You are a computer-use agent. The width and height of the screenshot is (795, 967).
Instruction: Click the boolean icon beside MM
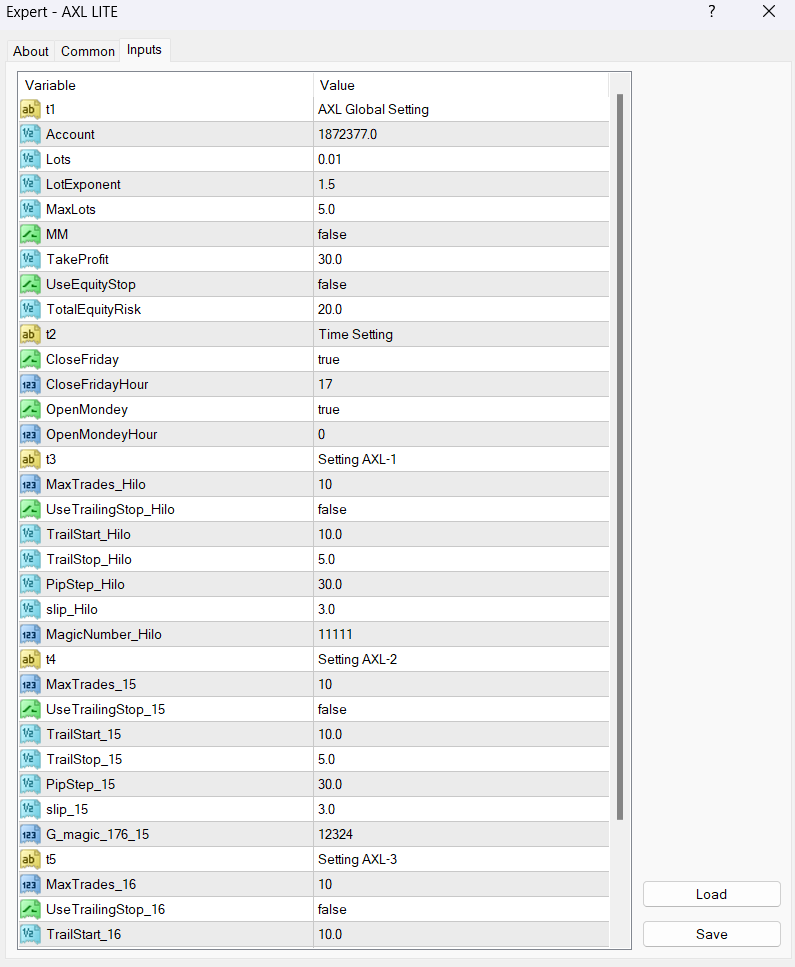click(30, 234)
